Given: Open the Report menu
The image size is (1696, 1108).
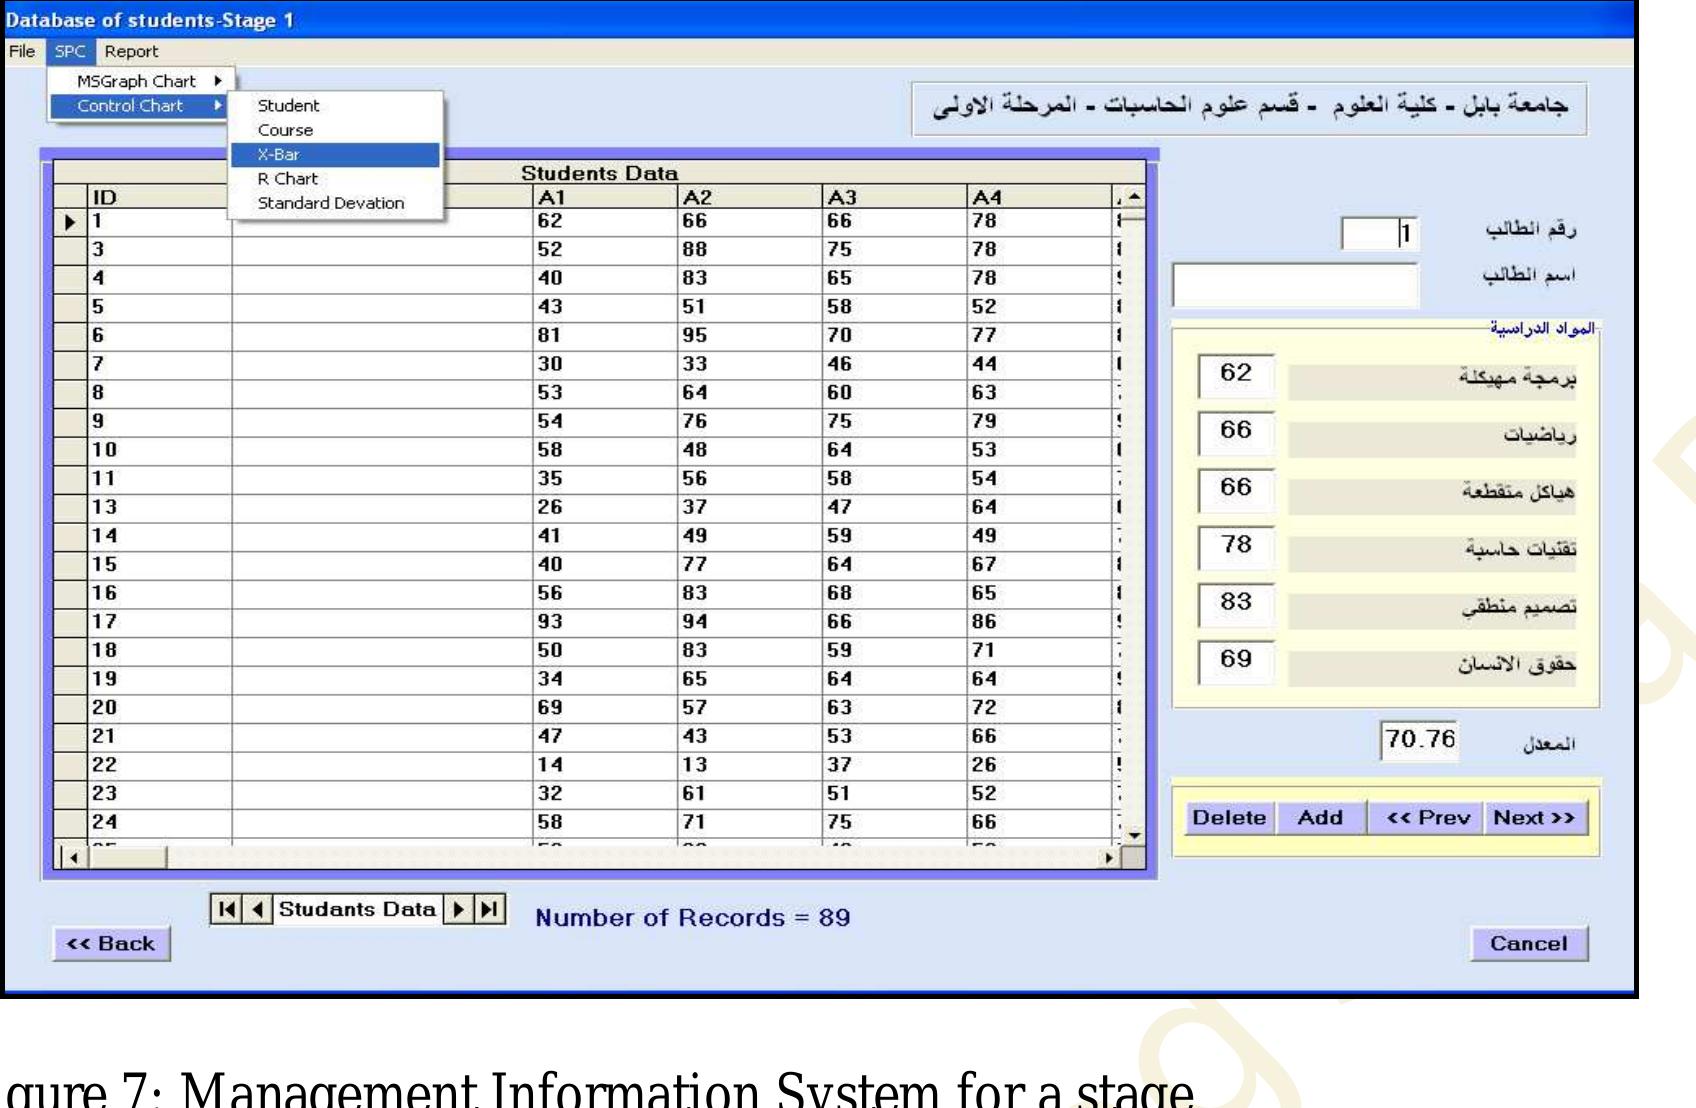Looking at the screenshot, I should click(131, 51).
